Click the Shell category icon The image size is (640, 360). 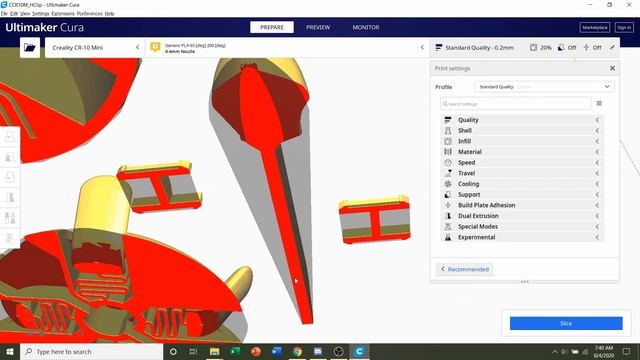tap(448, 130)
